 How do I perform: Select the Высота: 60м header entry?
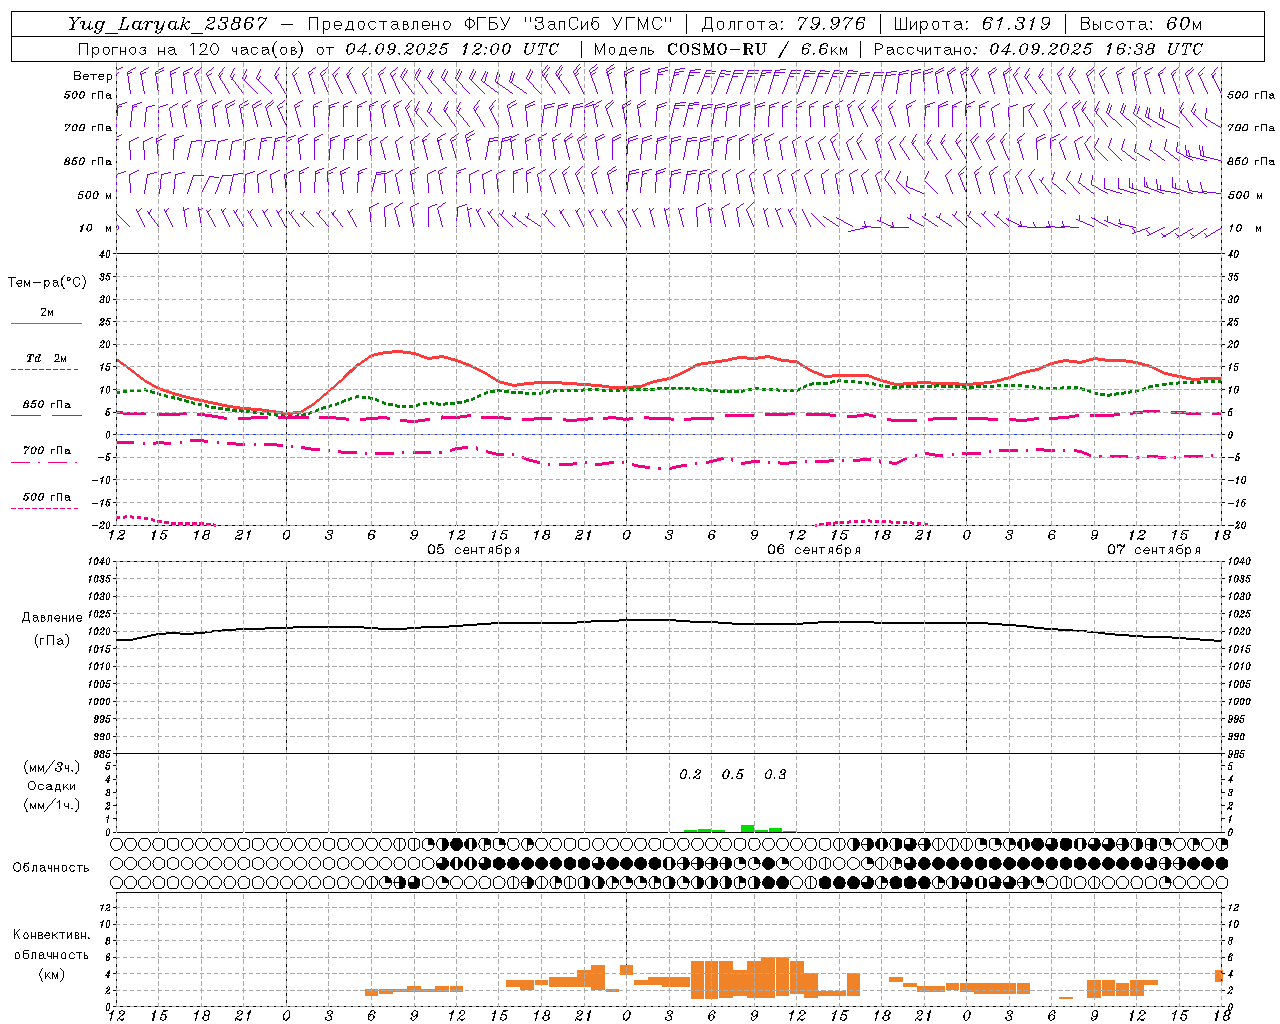coord(1141,24)
